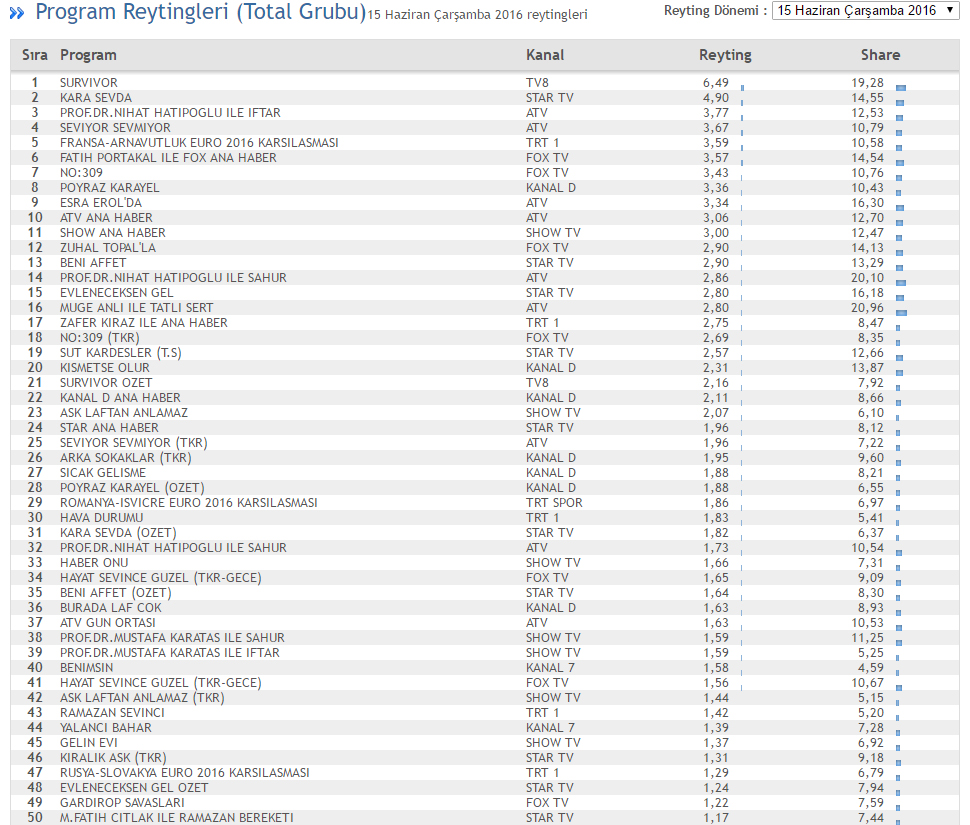The width and height of the screenshot is (970, 825).
Task: Click GELIN EVI program name
Action: pyautogui.click(x=88, y=743)
